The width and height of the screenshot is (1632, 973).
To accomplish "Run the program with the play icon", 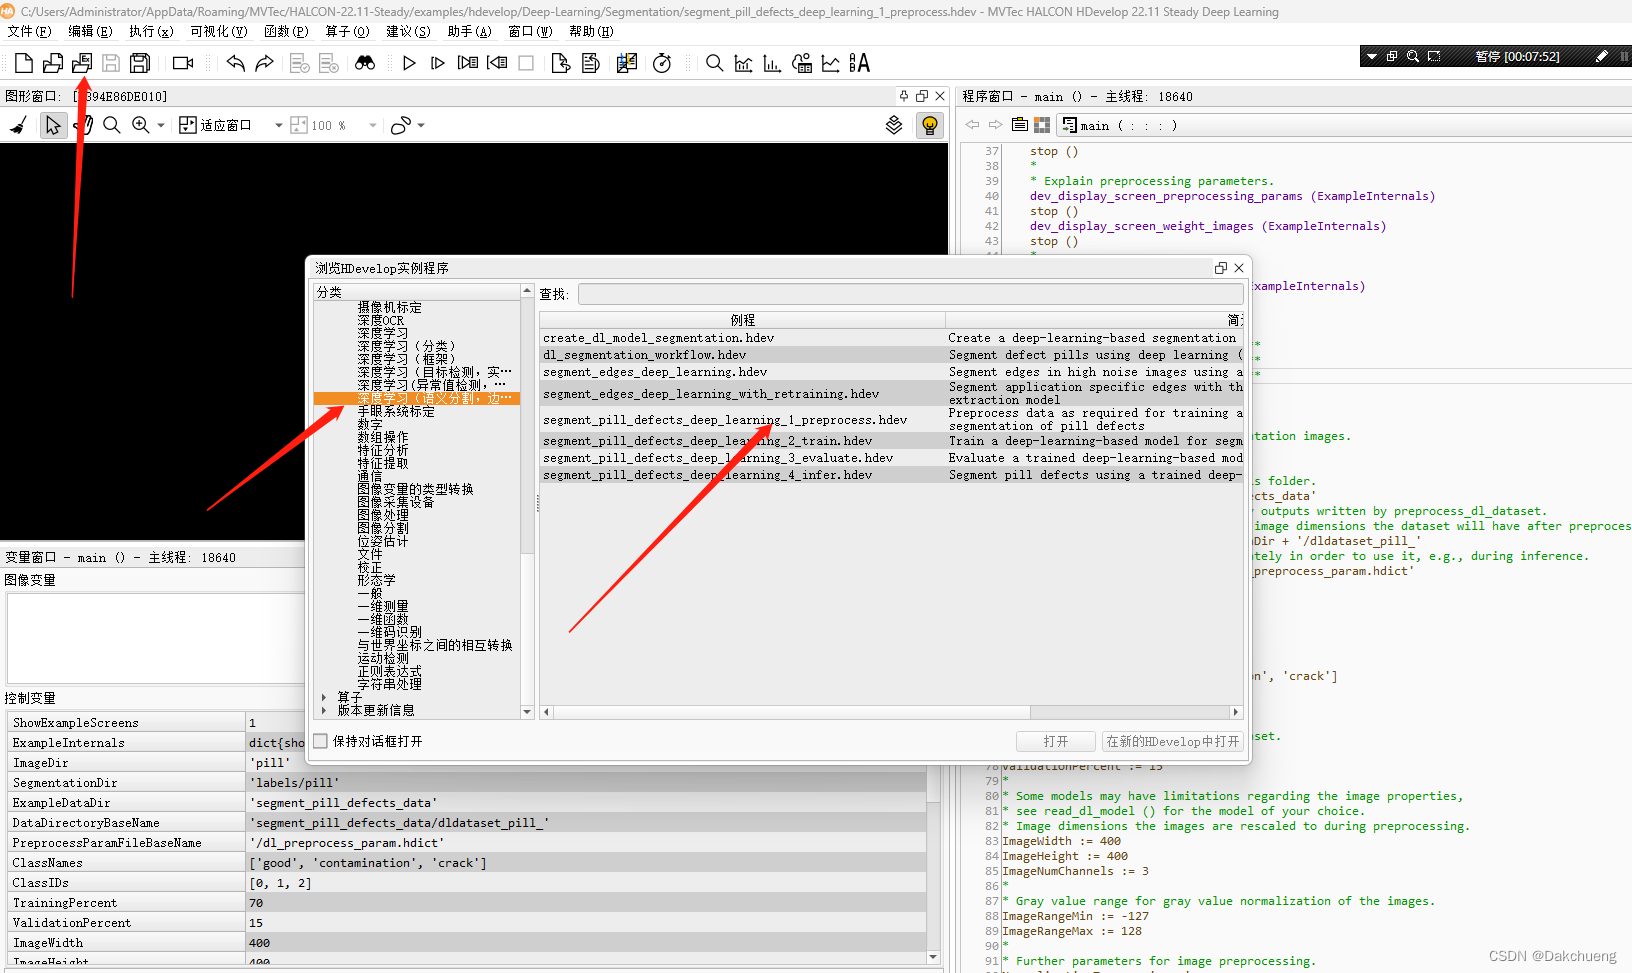I will pos(409,63).
